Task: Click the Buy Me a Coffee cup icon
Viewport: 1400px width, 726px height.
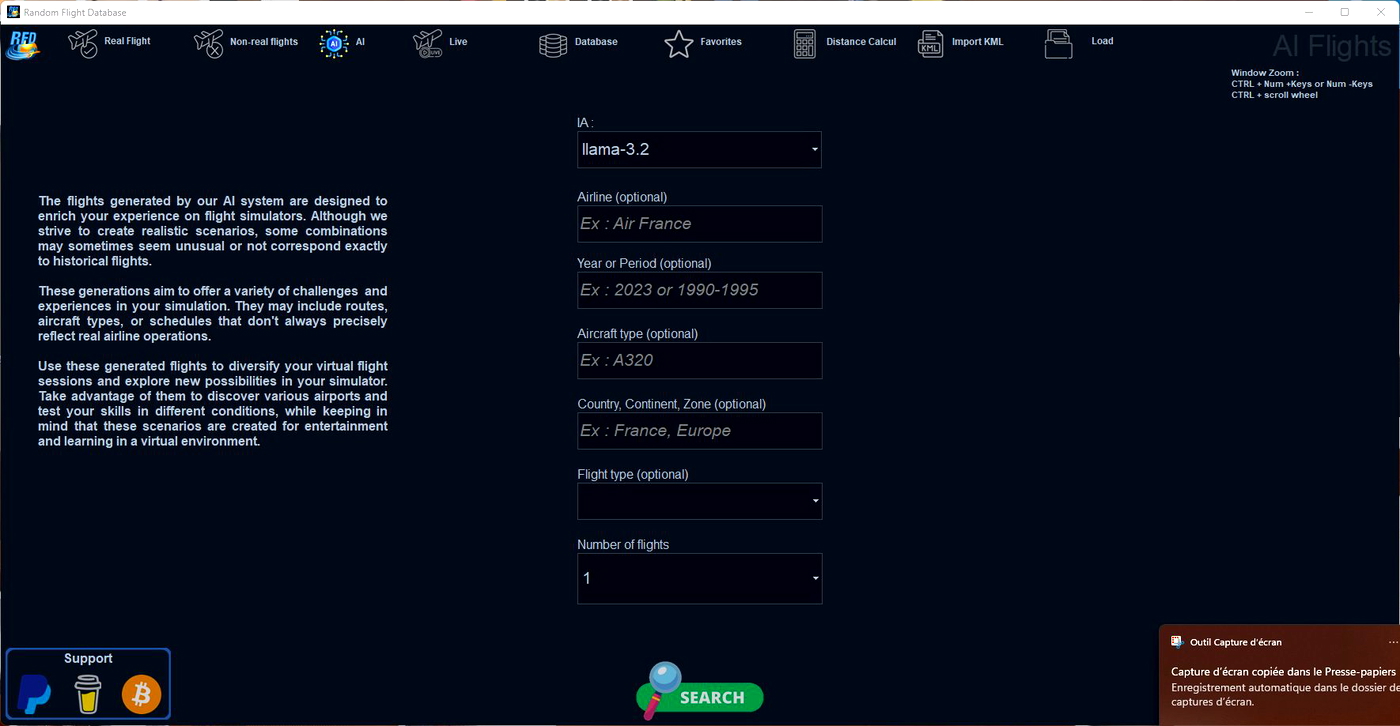Action: (88, 694)
